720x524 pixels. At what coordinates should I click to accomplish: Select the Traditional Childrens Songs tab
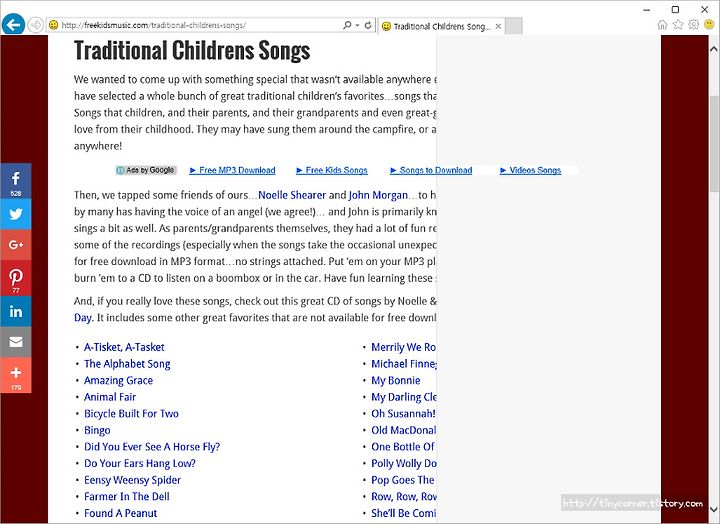(441, 26)
